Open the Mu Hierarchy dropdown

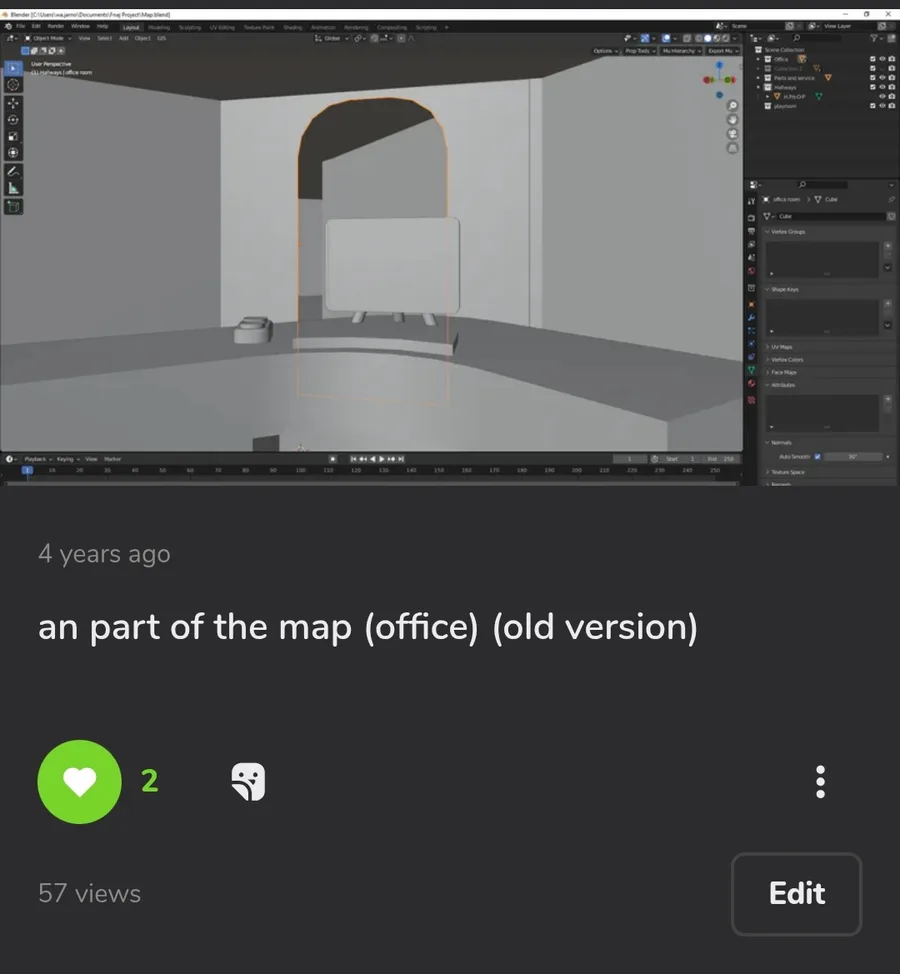[x=681, y=51]
